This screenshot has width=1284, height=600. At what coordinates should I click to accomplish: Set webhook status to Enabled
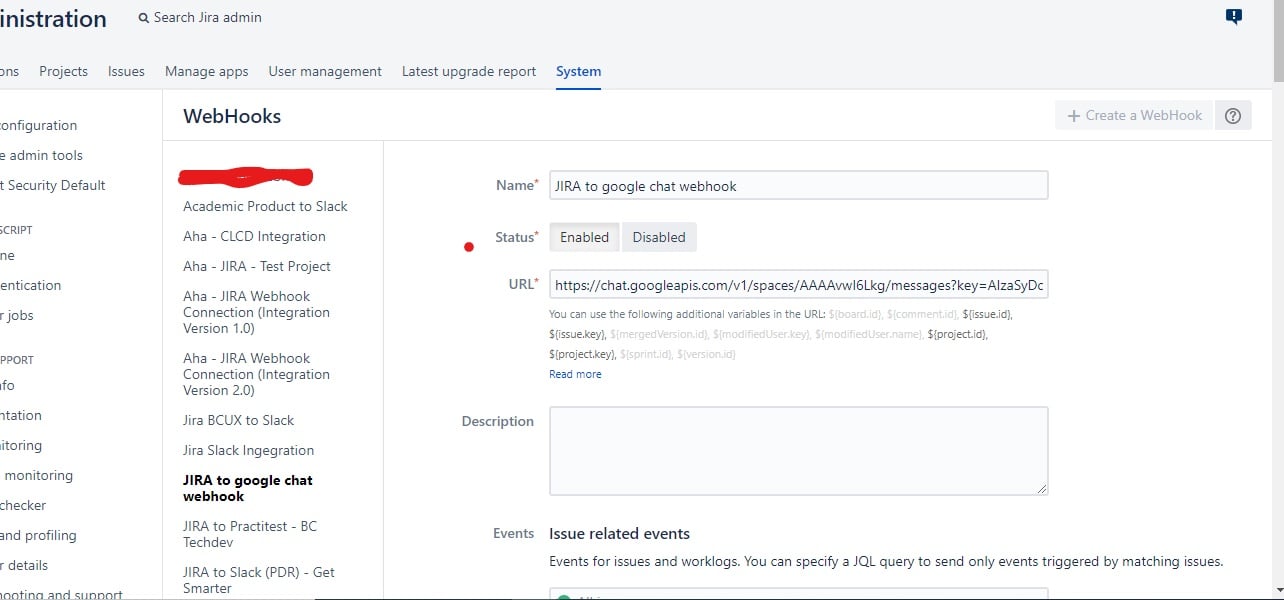click(584, 237)
